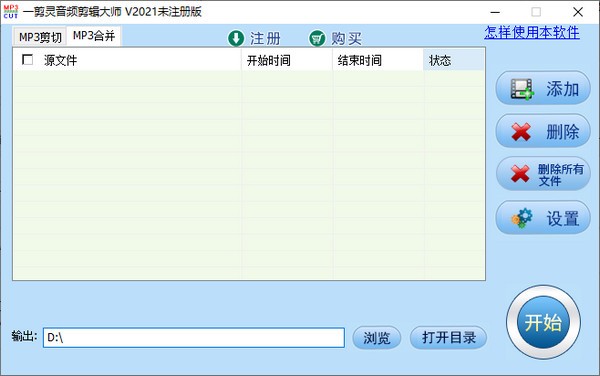Click the gear icon on 设置
Screen dimensions: 600x376
pos(522,218)
